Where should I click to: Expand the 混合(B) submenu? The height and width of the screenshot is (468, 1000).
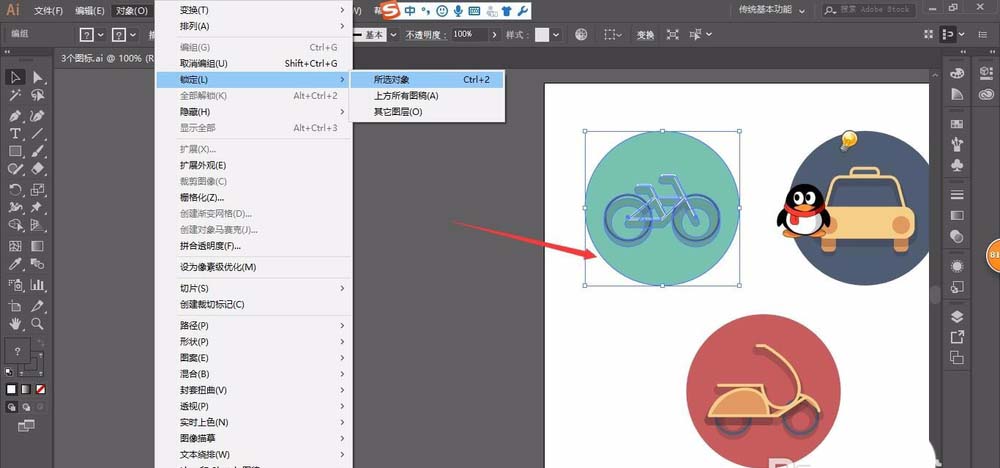point(254,374)
